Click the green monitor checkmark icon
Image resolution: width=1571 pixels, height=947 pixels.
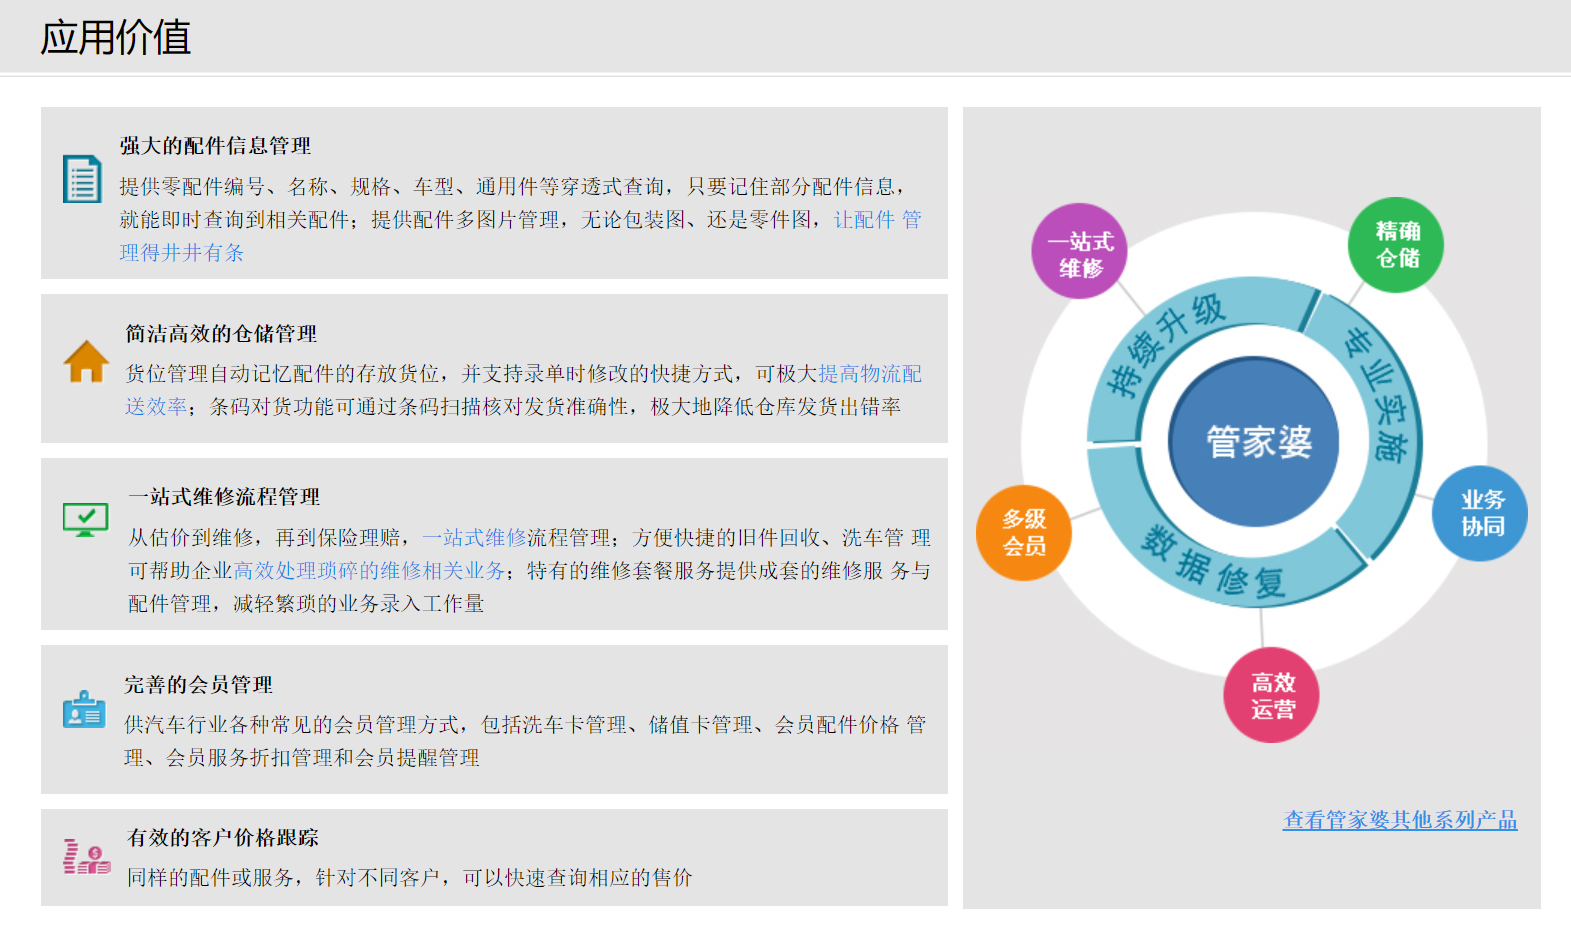click(x=85, y=520)
